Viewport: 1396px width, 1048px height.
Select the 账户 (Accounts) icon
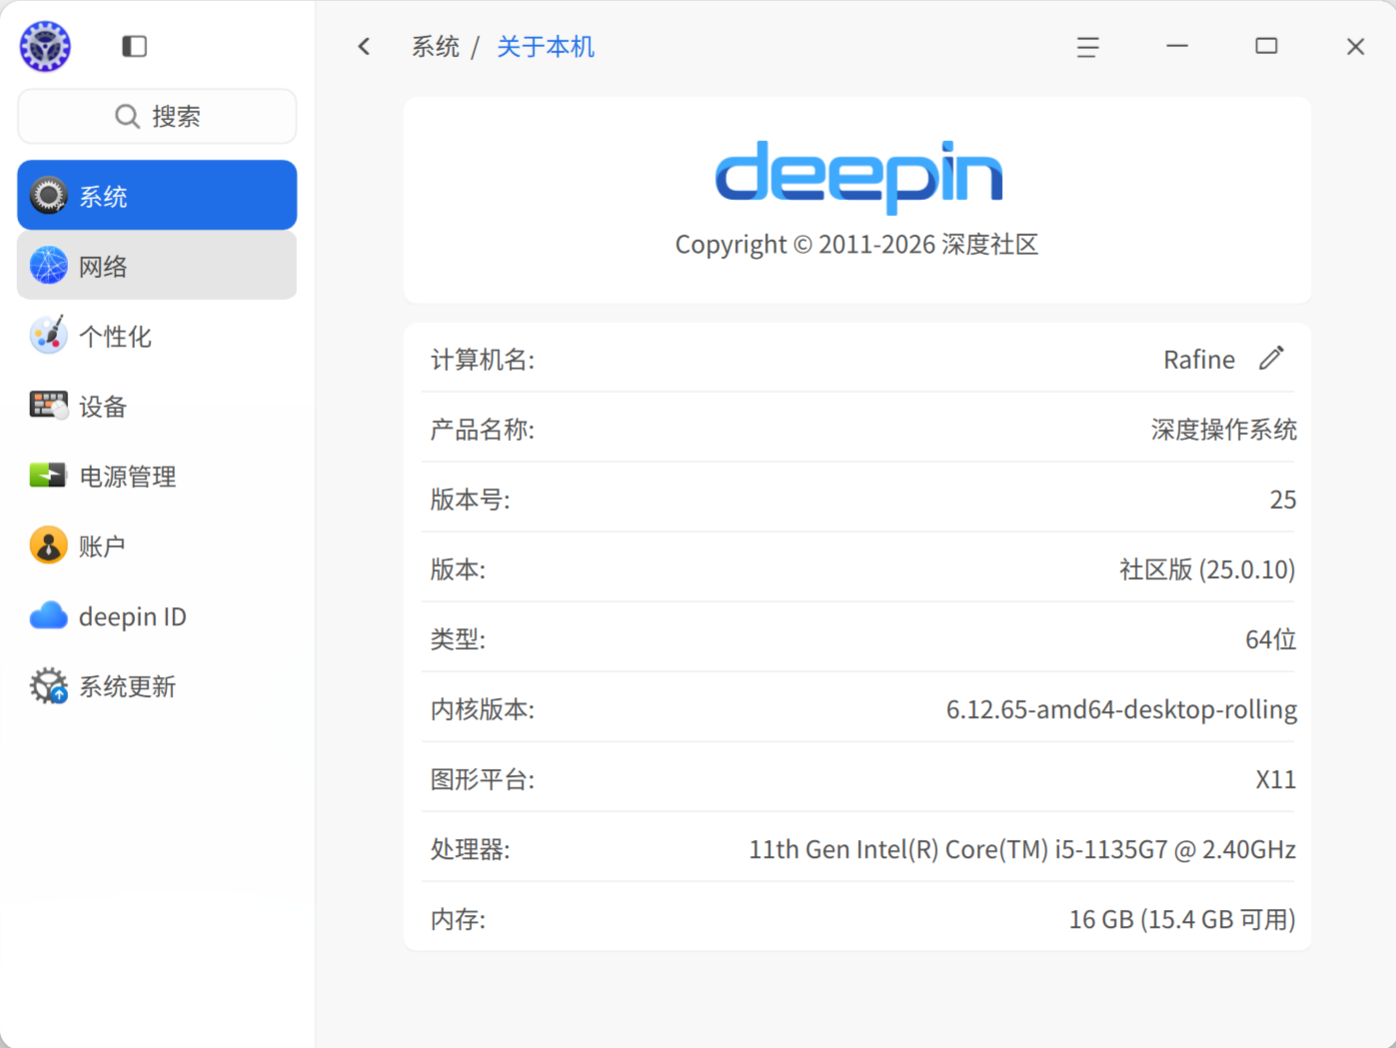48,546
